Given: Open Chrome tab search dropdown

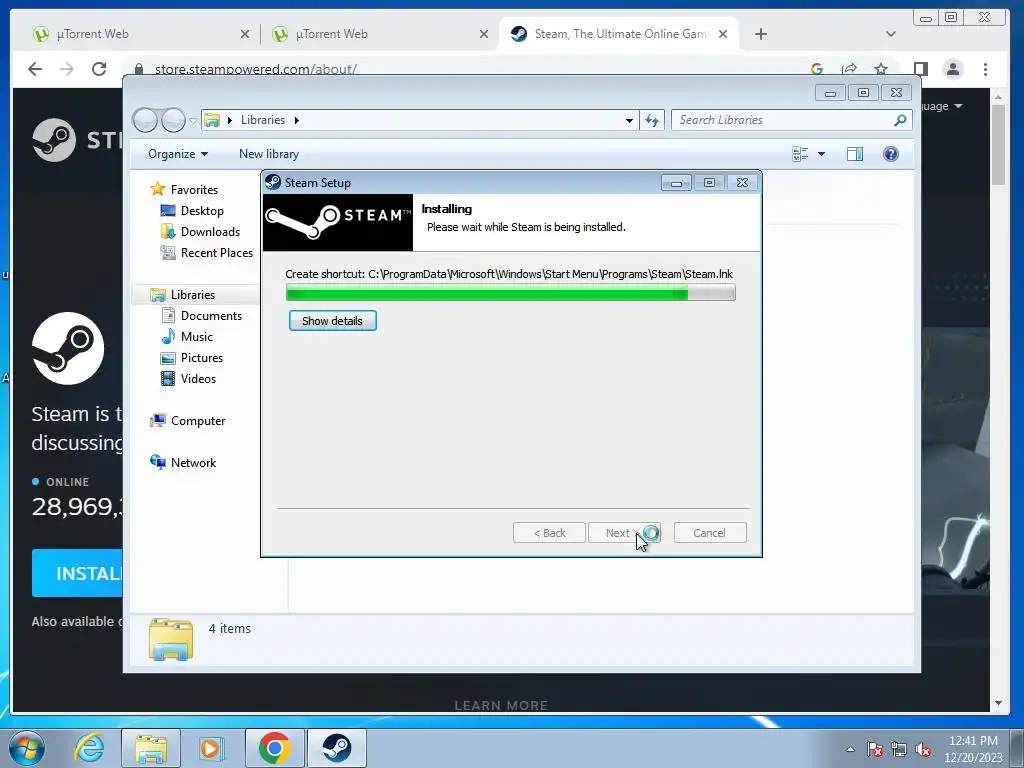Looking at the screenshot, I should point(891,34).
